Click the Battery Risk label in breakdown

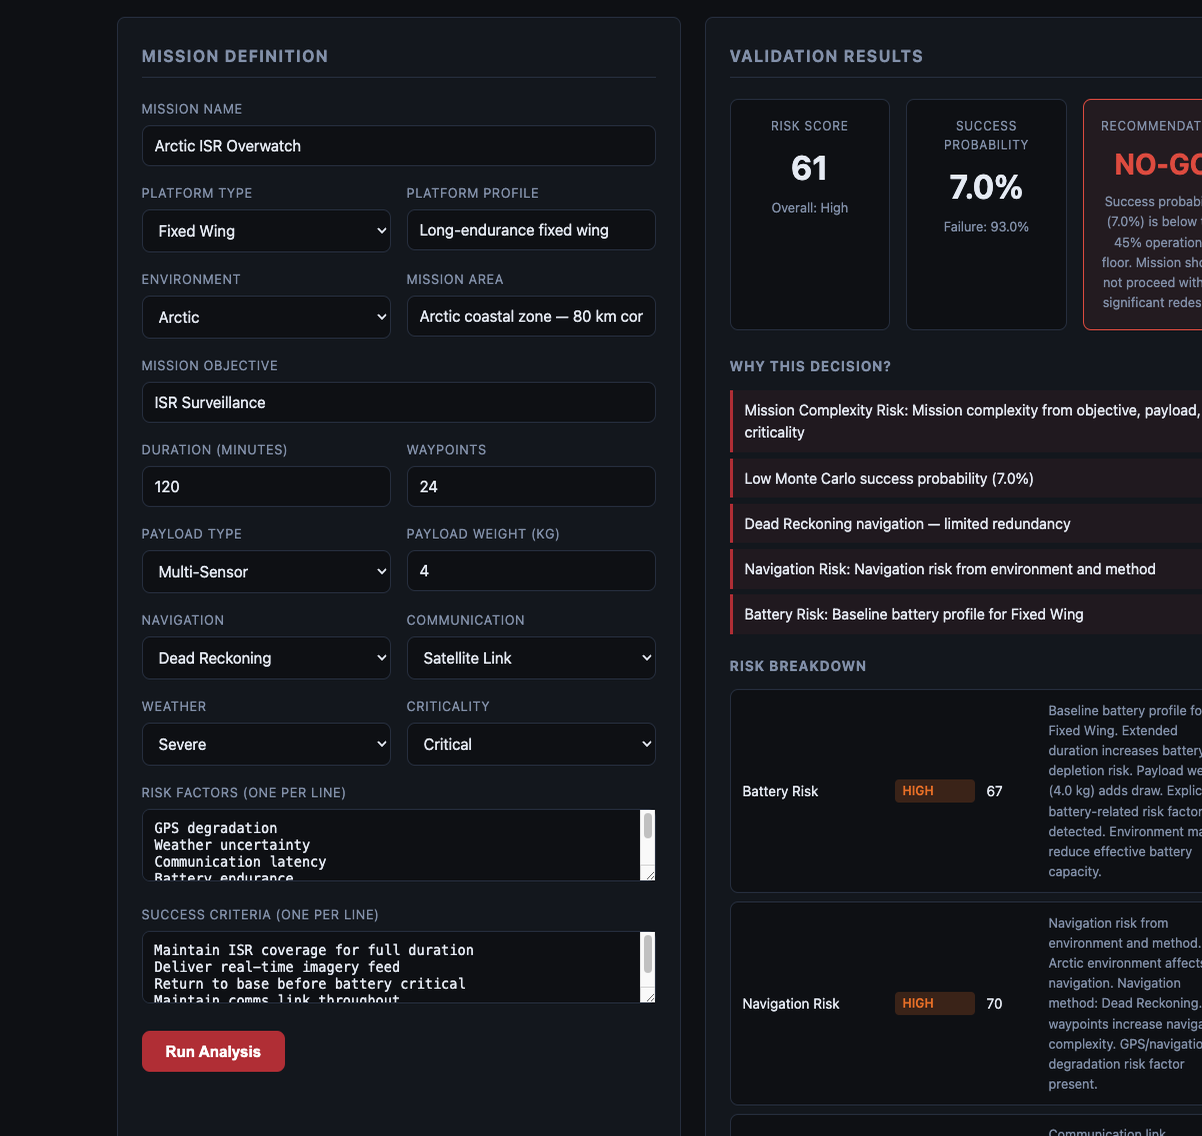(780, 791)
